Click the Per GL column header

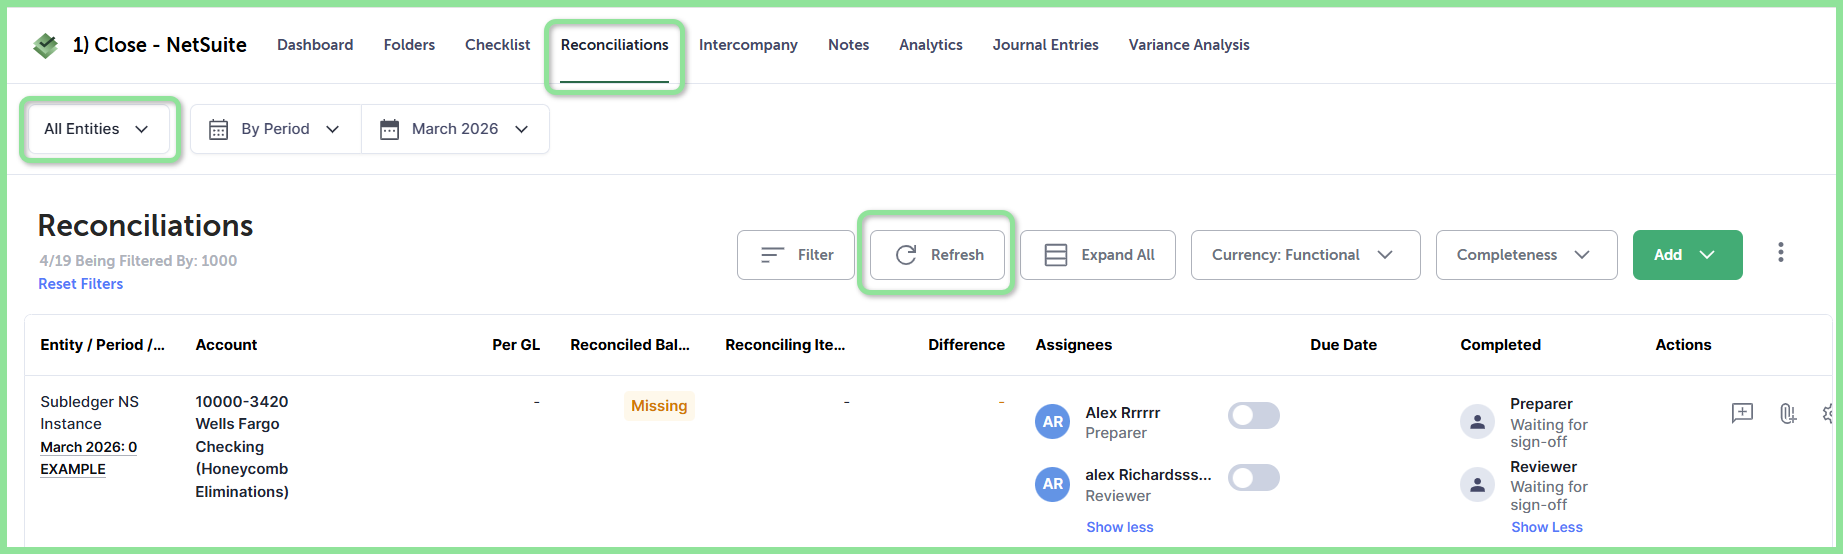click(516, 345)
